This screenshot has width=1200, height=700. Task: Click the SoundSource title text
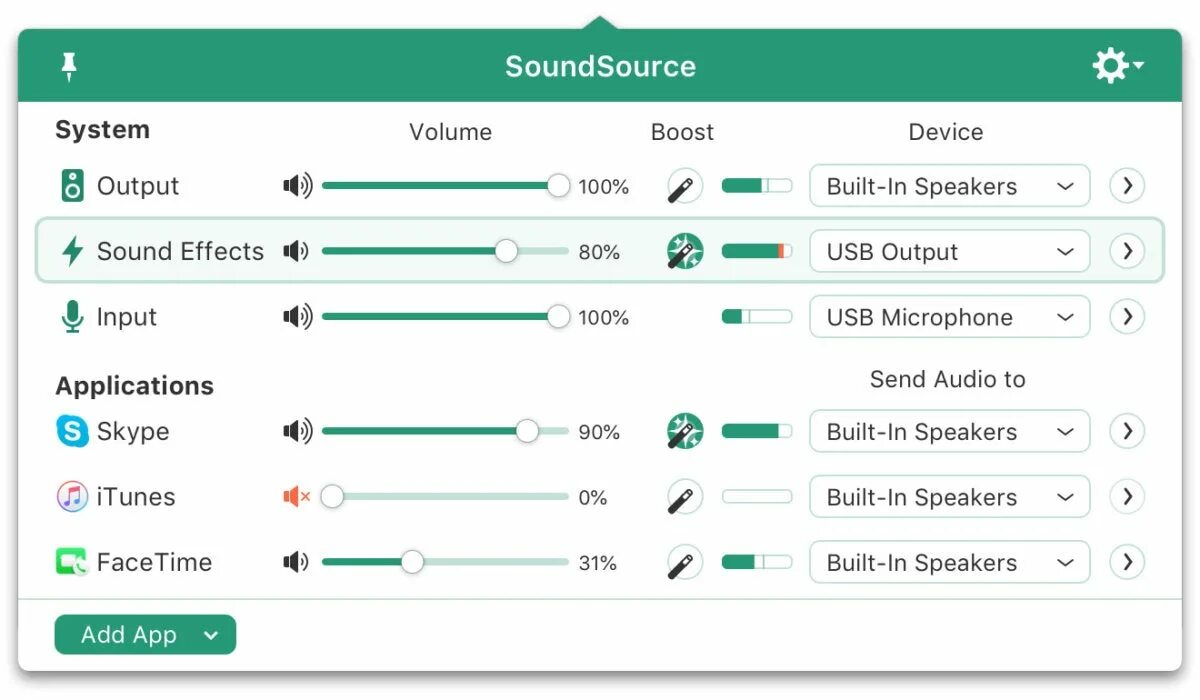tap(600, 67)
